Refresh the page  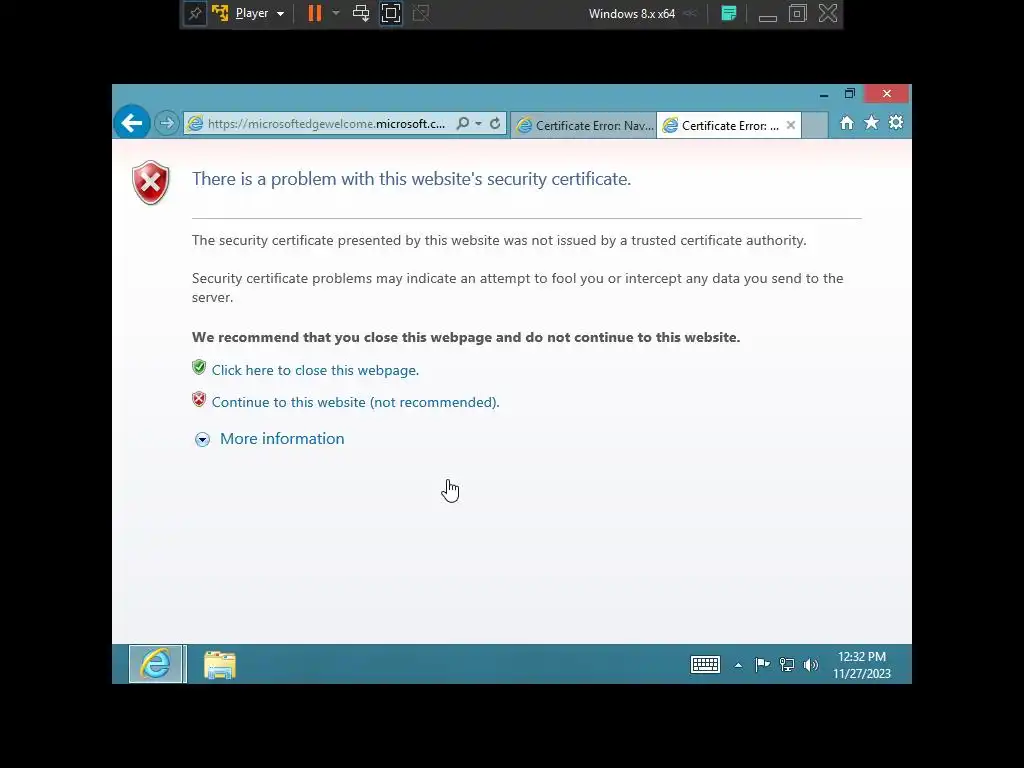click(x=495, y=123)
